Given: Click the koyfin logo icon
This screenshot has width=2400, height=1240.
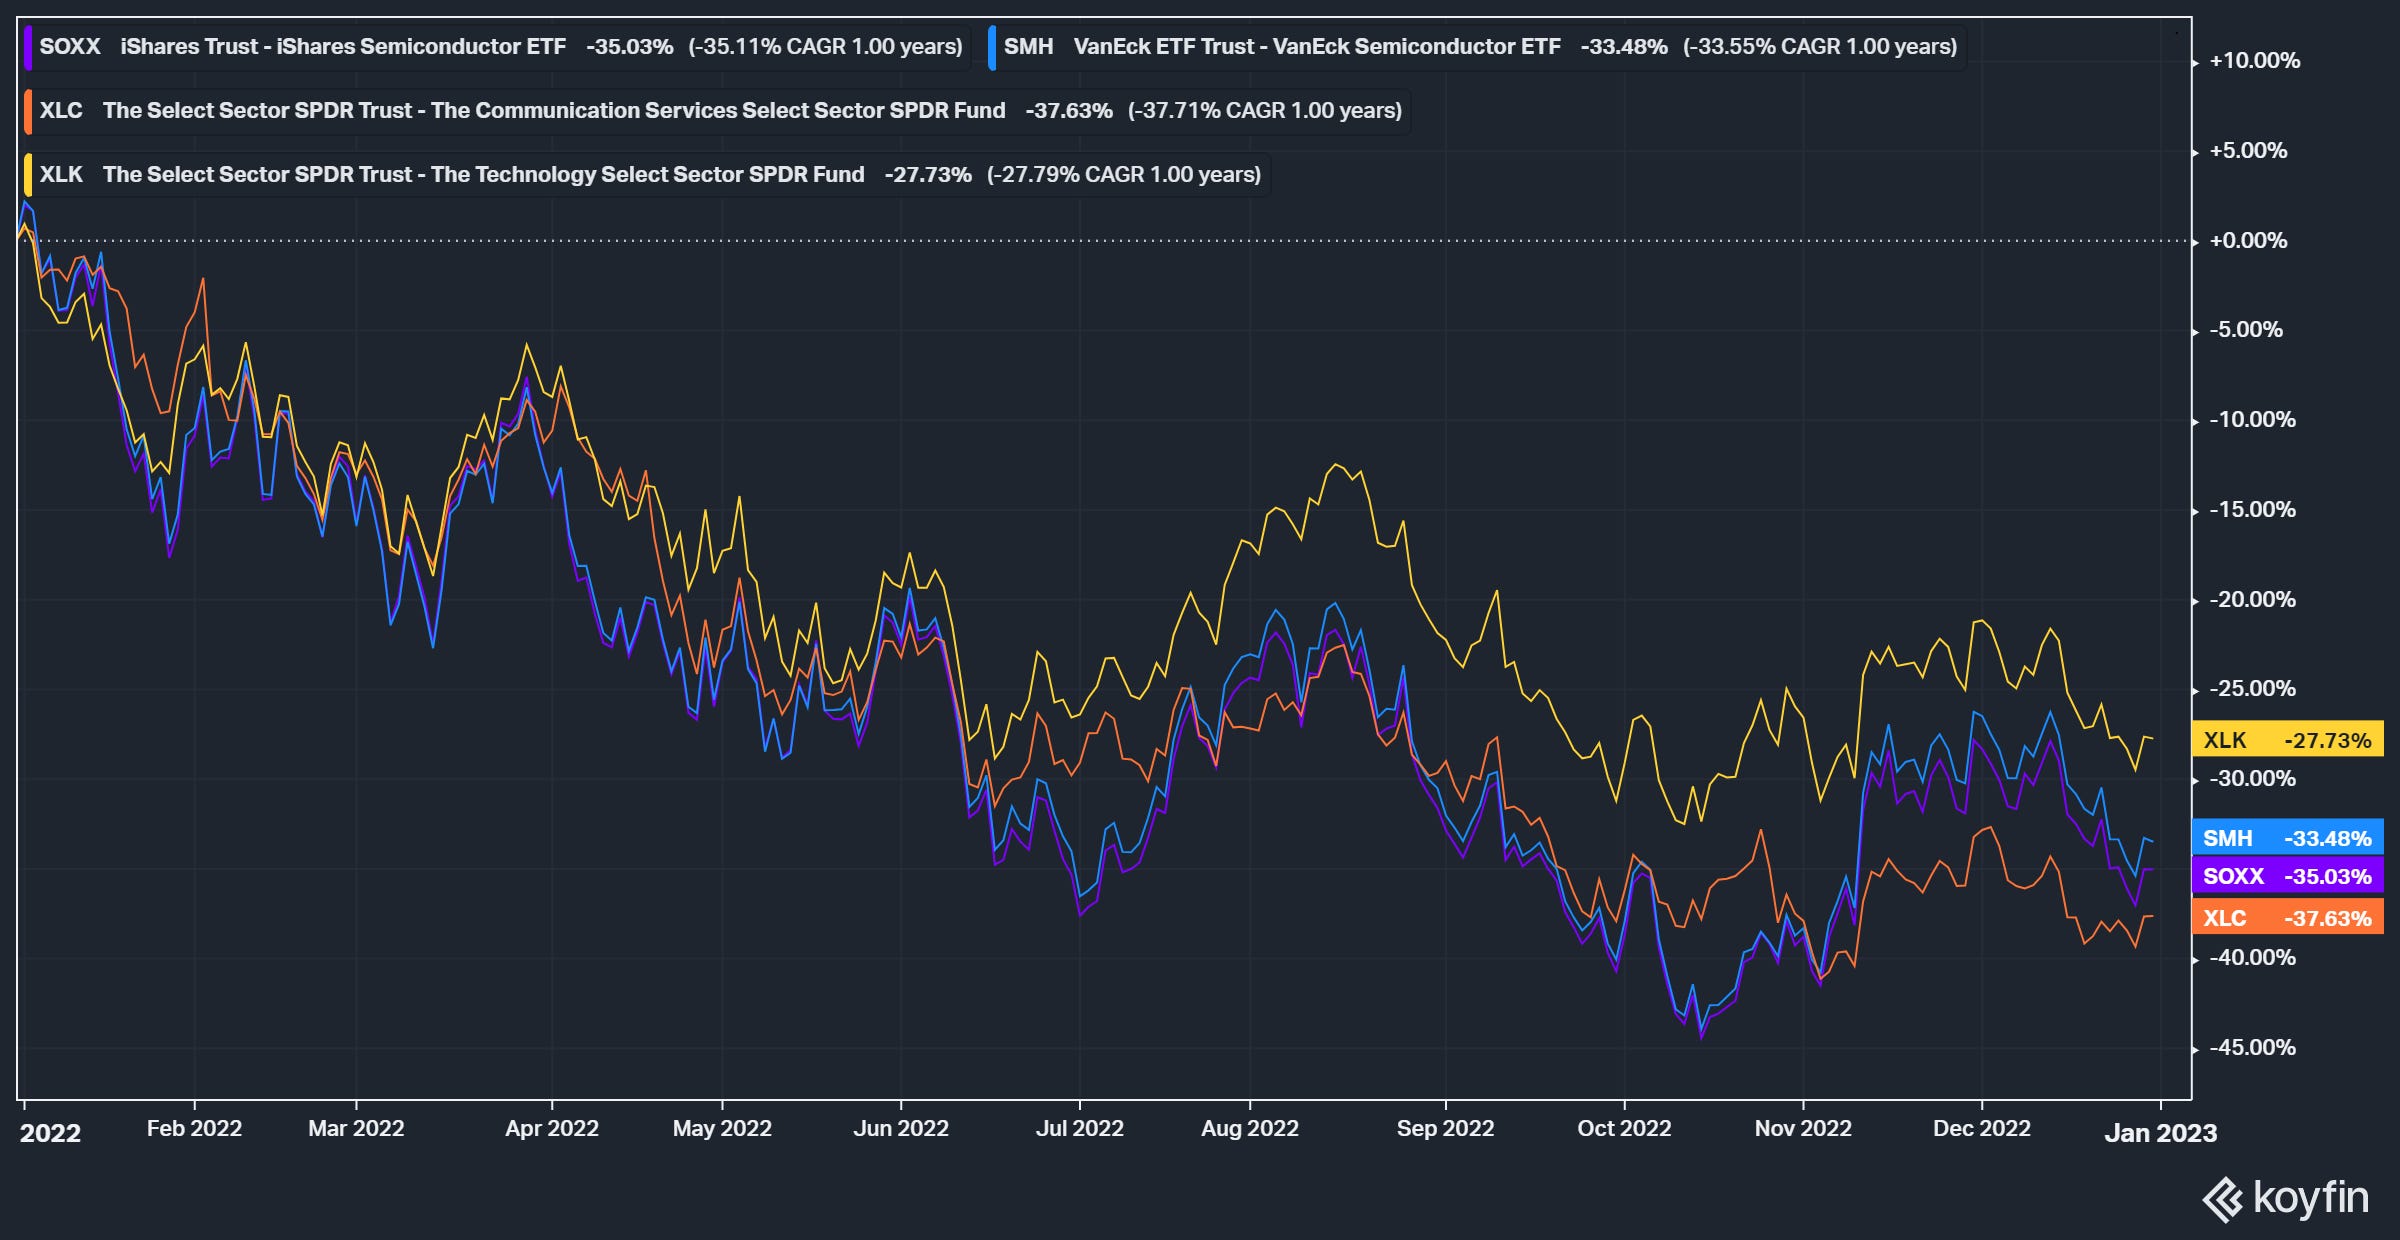Looking at the screenshot, I should click(x=2223, y=1200).
